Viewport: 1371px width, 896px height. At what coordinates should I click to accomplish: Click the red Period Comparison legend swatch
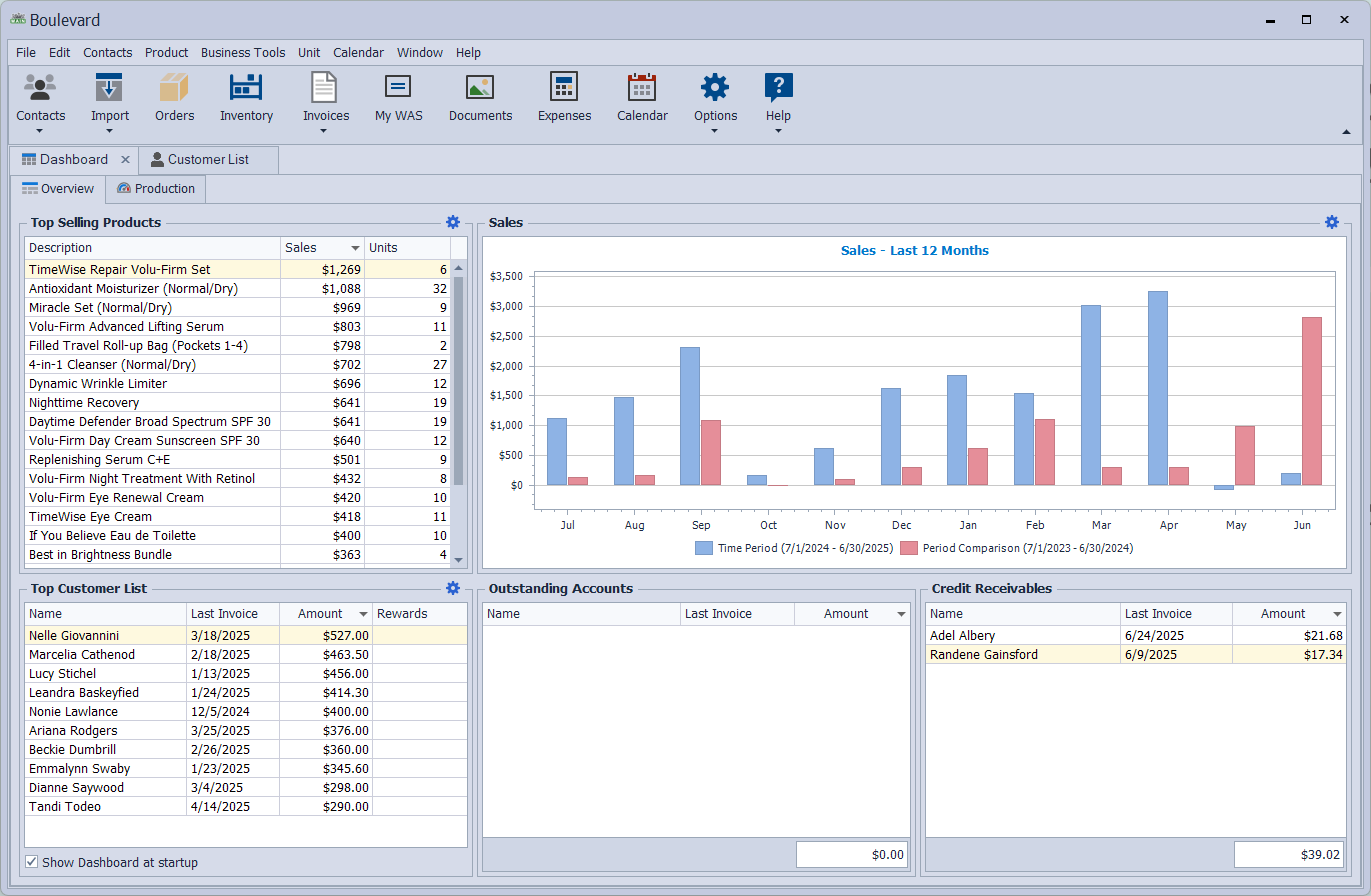click(909, 548)
